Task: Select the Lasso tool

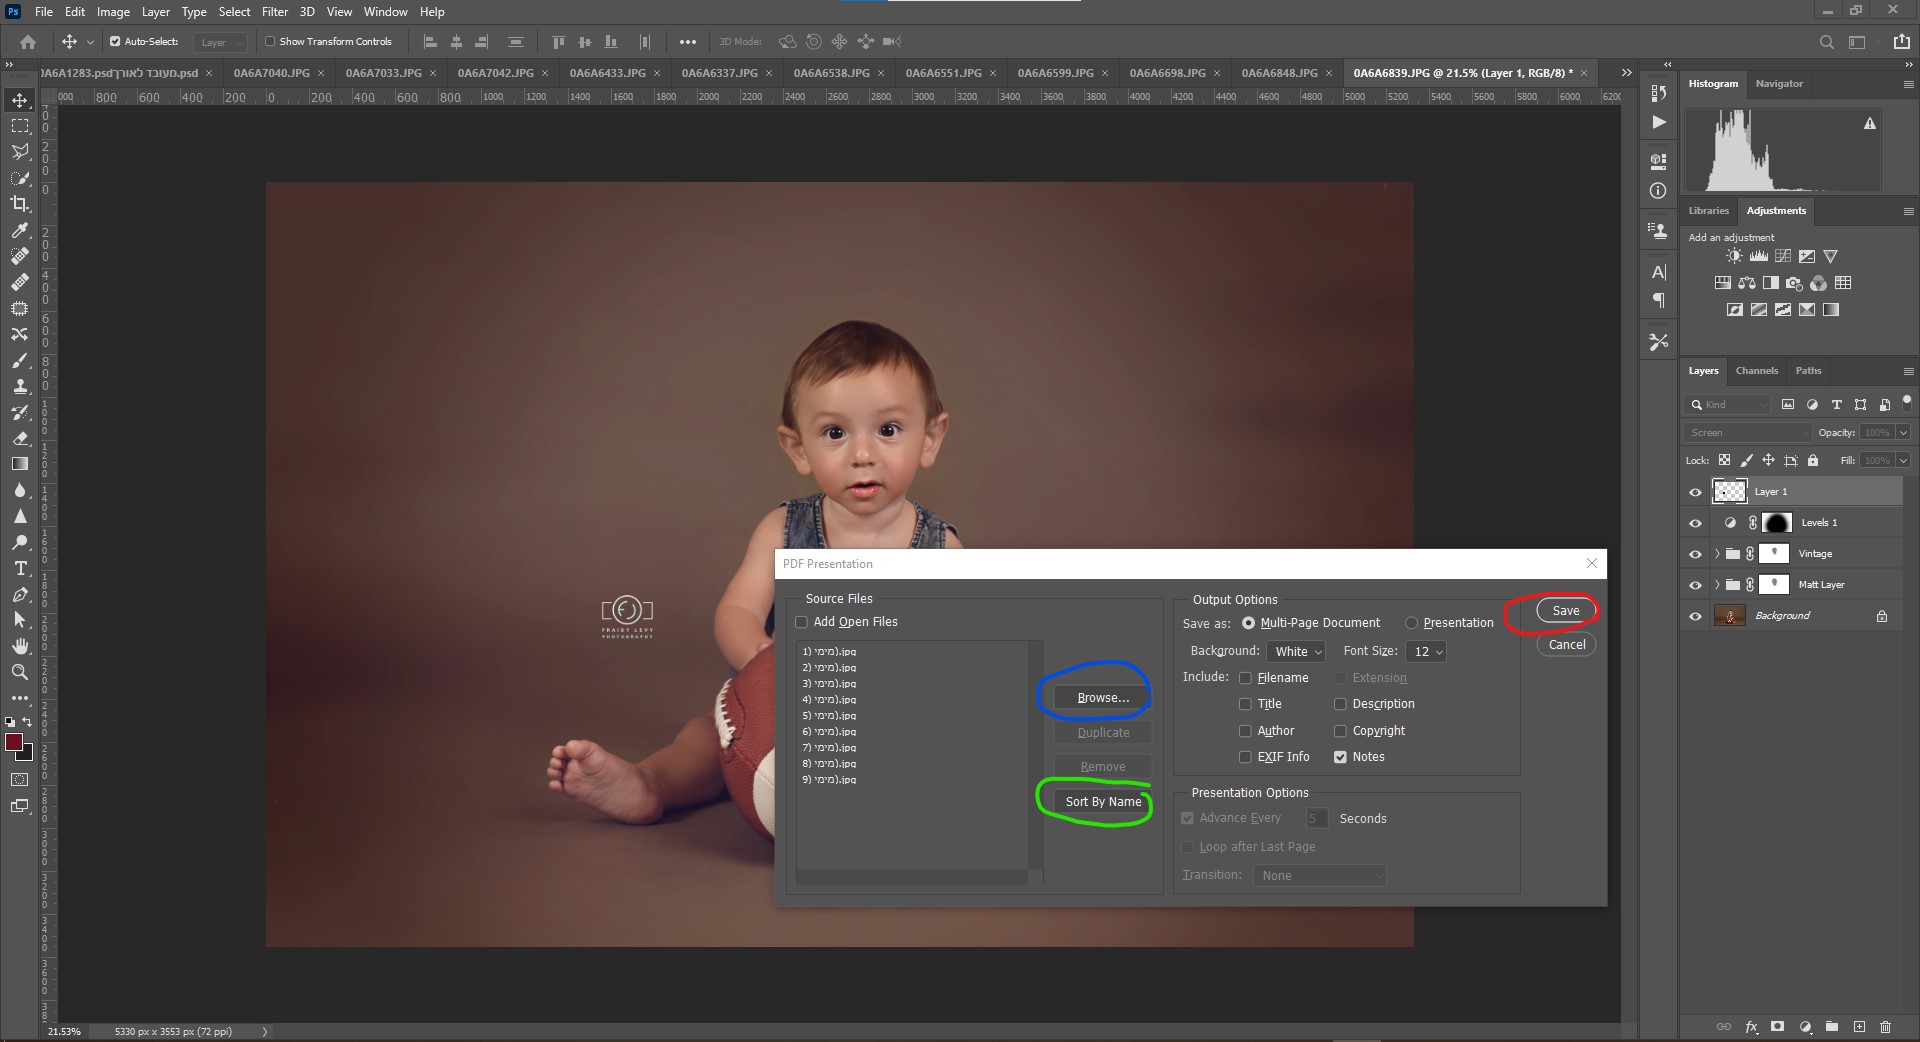Action: click(x=20, y=152)
